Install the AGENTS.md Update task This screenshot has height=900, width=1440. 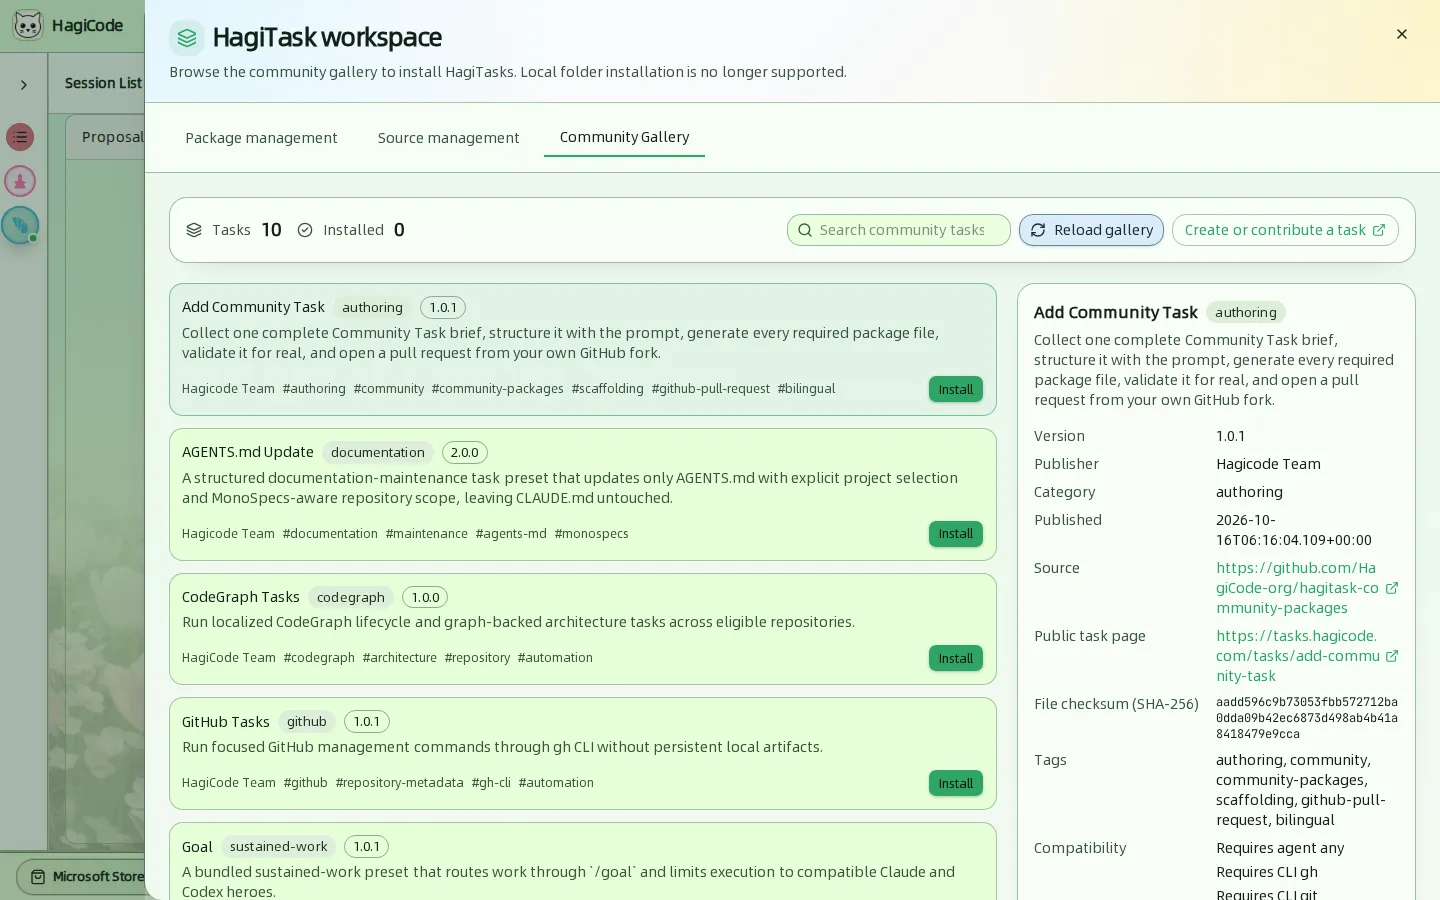pyautogui.click(x=956, y=534)
